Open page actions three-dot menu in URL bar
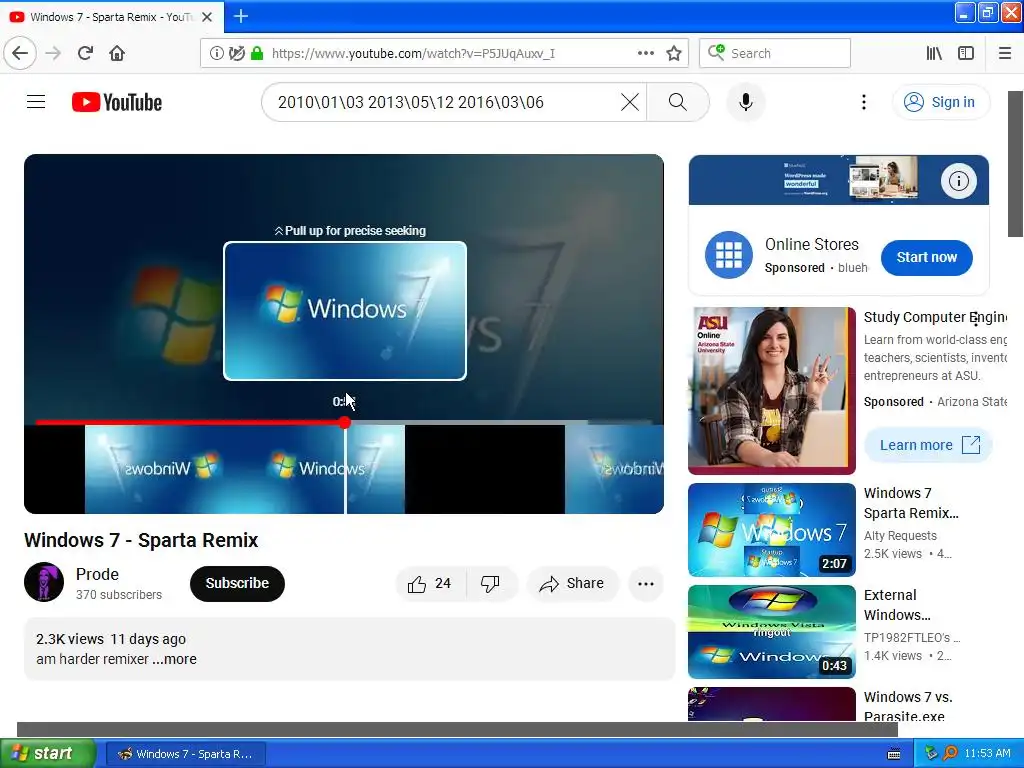The image size is (1024, 768). tap(645, 53)
